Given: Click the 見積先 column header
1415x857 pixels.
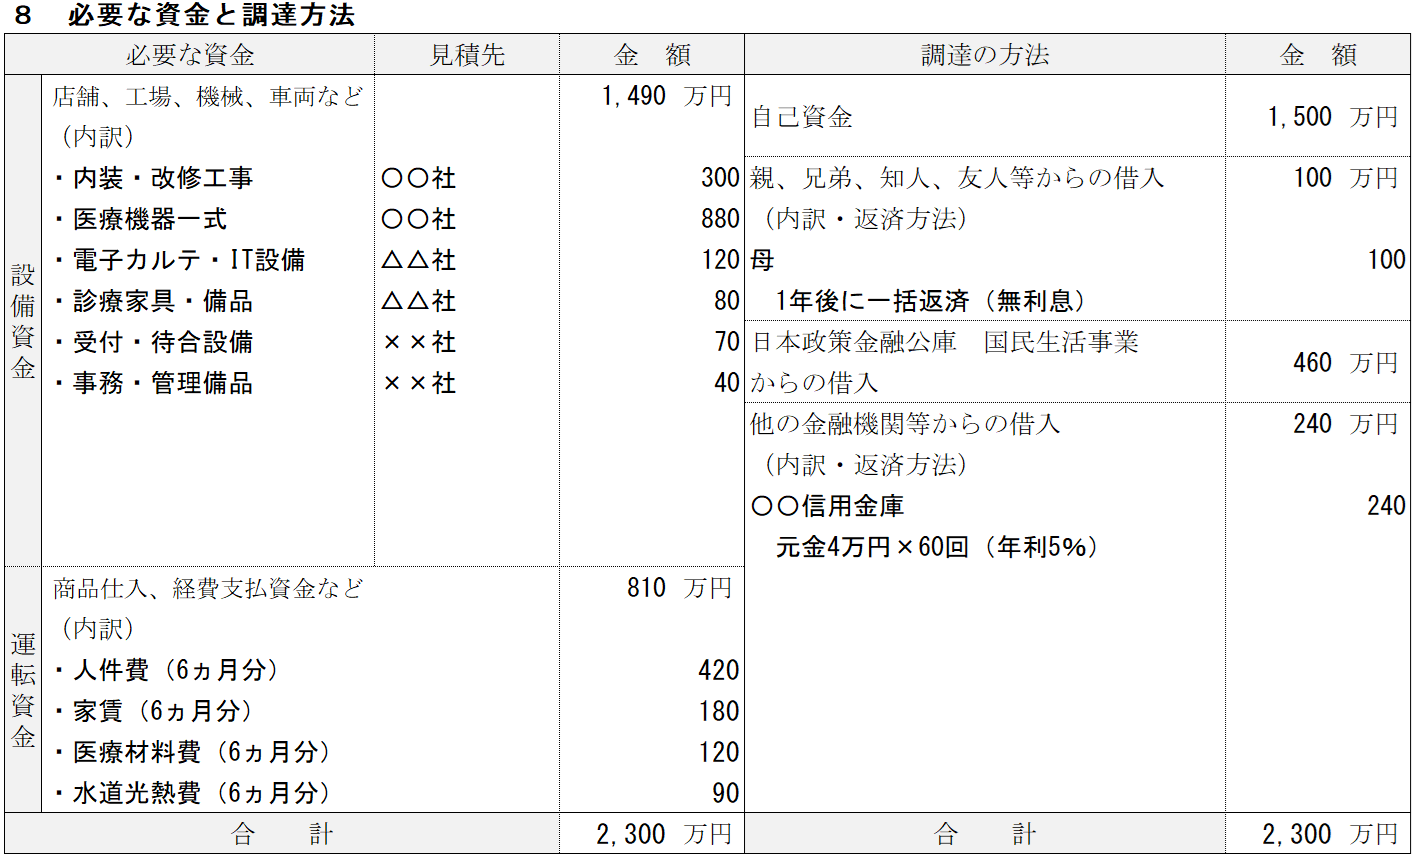Looking at the screenshot, I should coord(467,55).
